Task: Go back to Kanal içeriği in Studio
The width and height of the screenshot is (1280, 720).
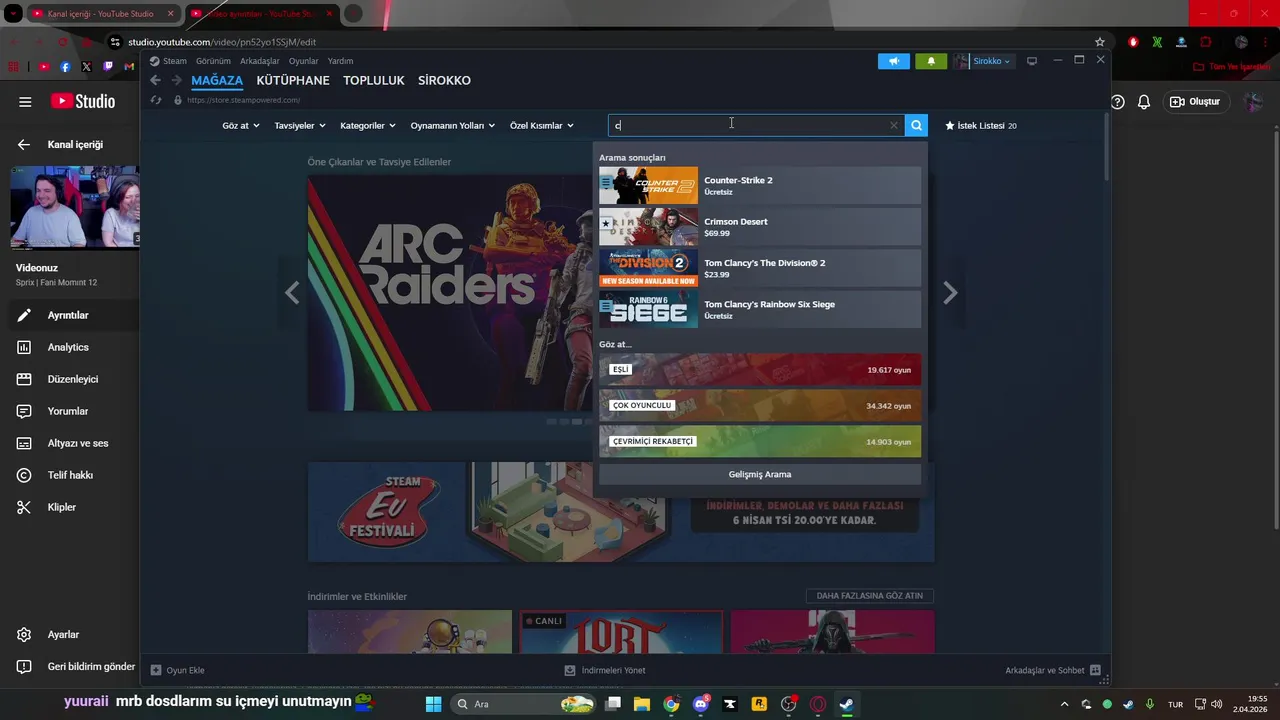Action: point(24,145)
